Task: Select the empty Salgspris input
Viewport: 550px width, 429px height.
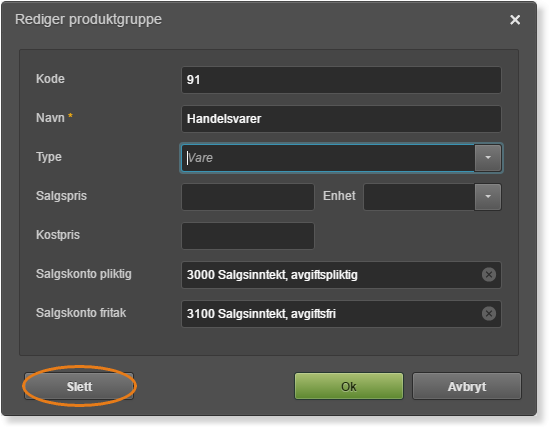Action: 248,196
